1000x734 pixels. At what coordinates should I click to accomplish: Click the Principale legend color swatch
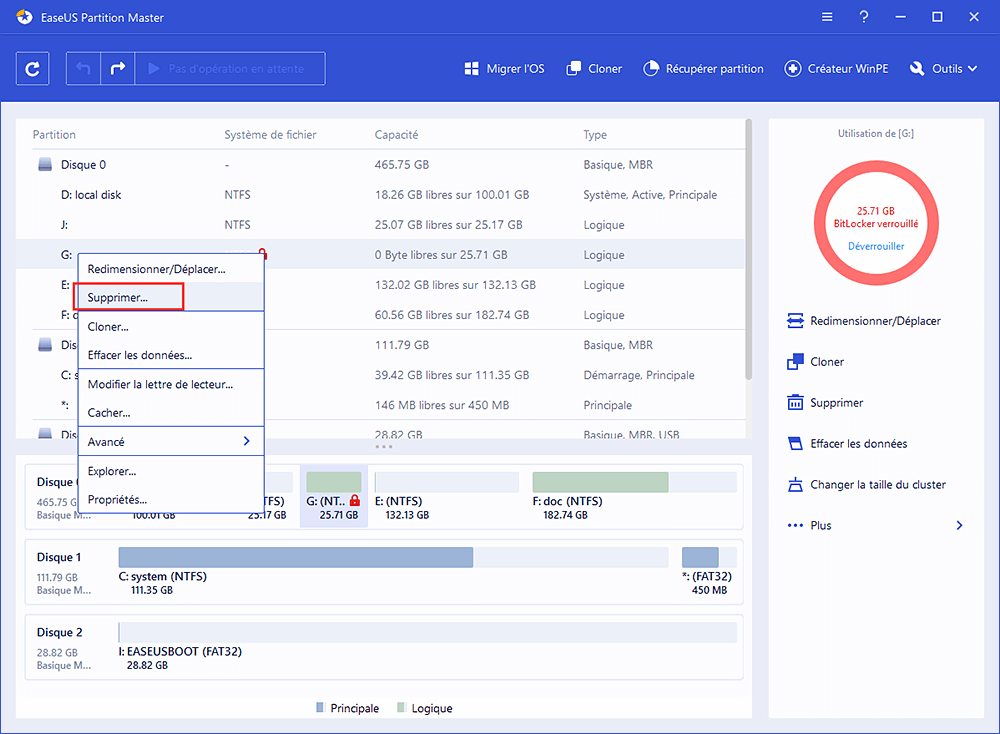tap(320, 707)
